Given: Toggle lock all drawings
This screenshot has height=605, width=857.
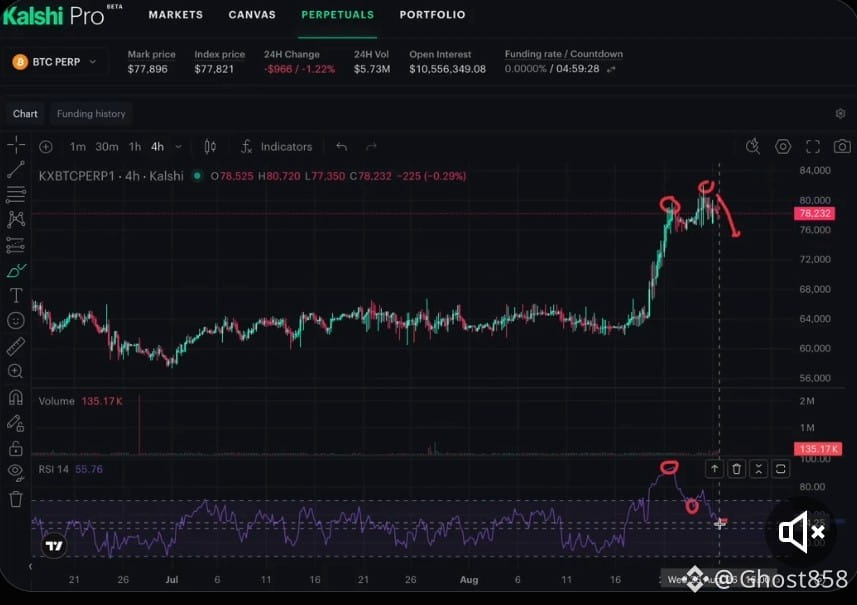Looking at the screenshot, I should pos(16,448).
